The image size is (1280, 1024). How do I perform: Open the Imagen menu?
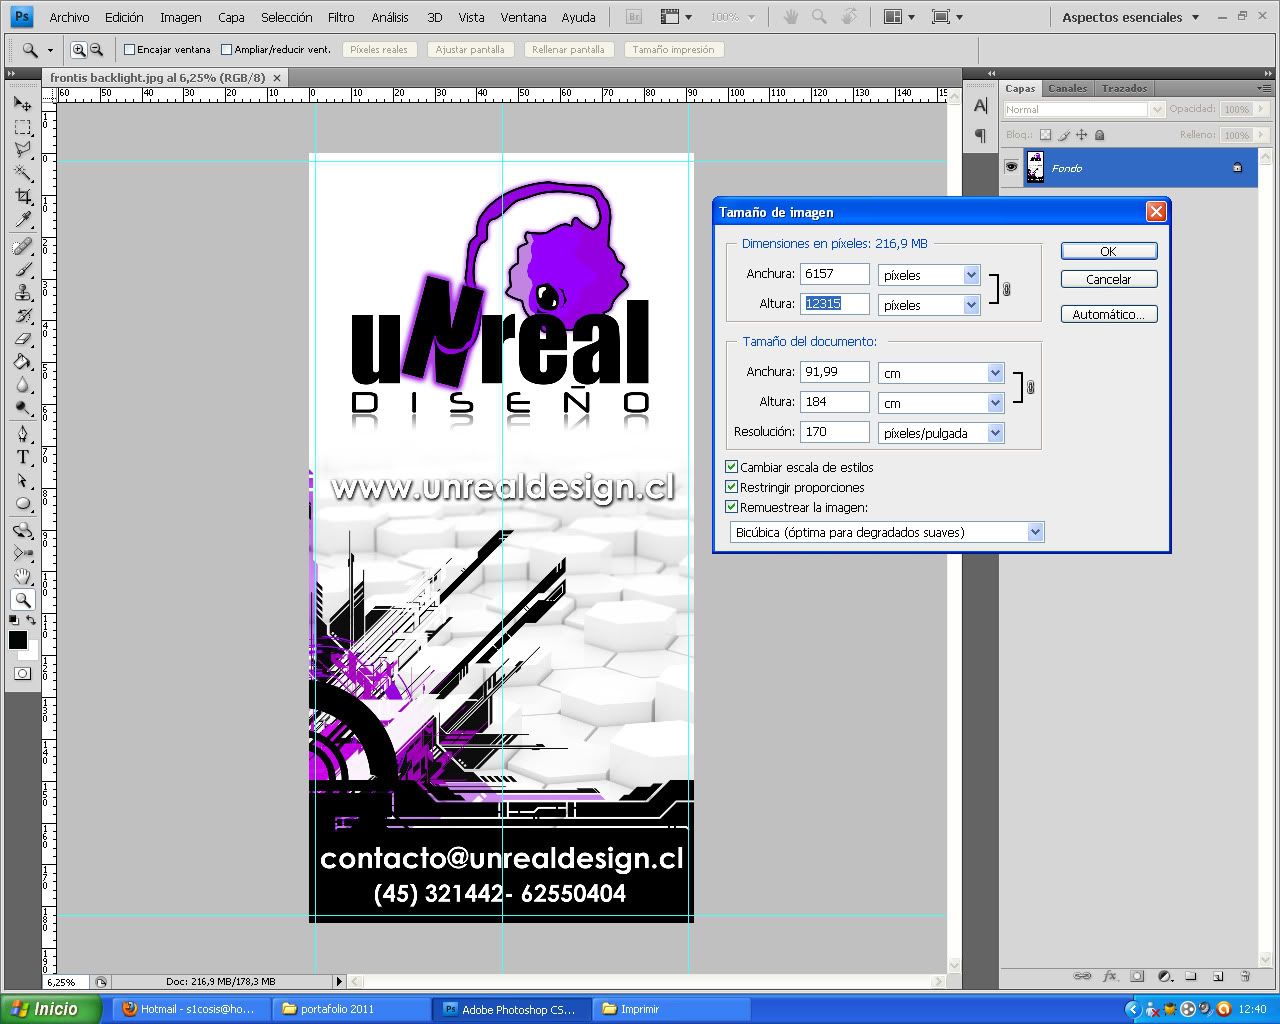(x=181, y=17)
